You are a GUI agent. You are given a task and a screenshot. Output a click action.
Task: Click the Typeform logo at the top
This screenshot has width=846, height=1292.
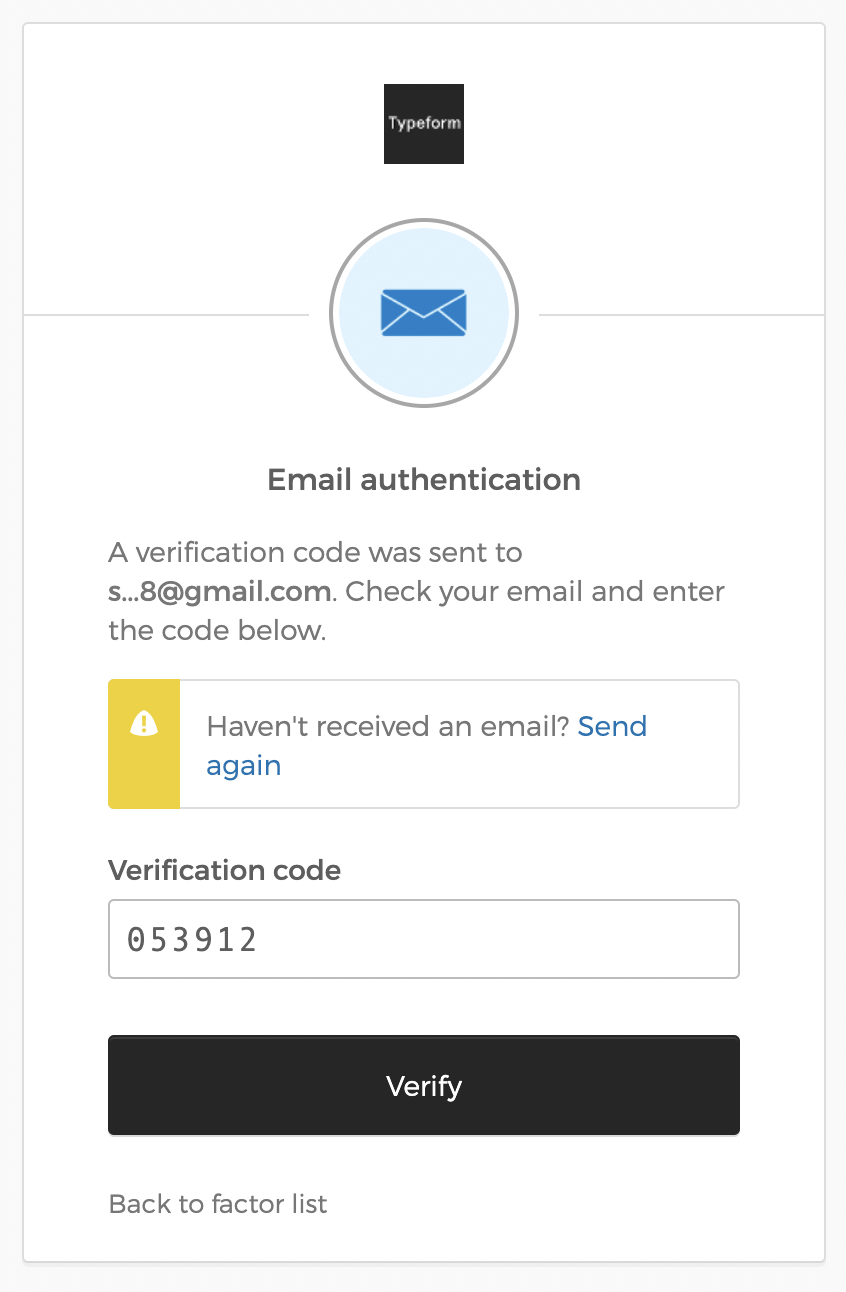(424, 124)
